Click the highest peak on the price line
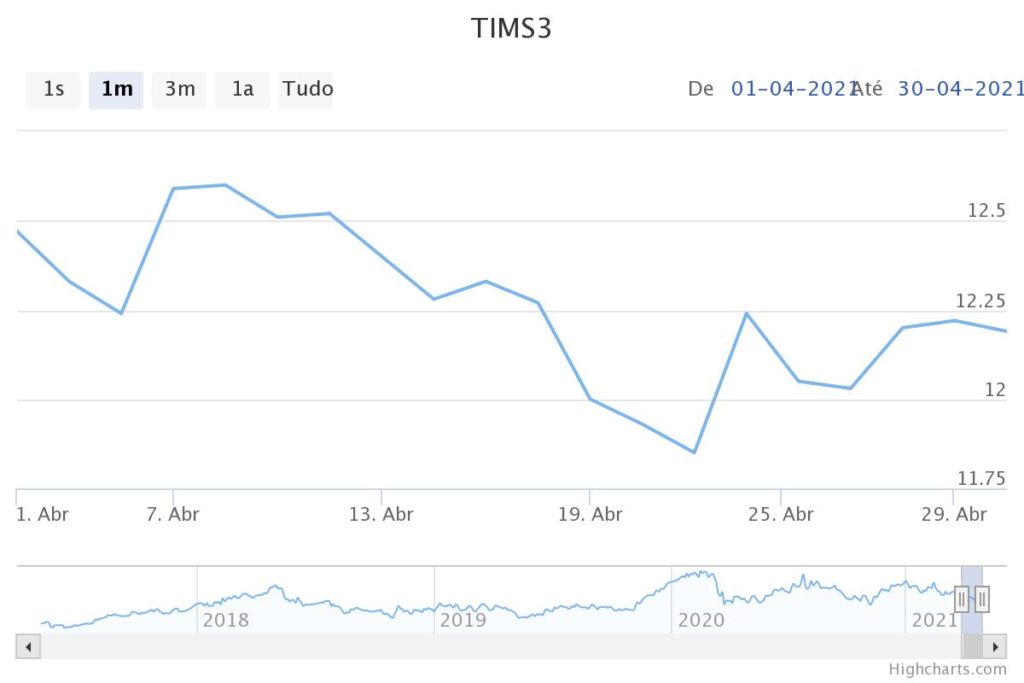Viewport: 1024px width, 683px height. click(225, 185)
